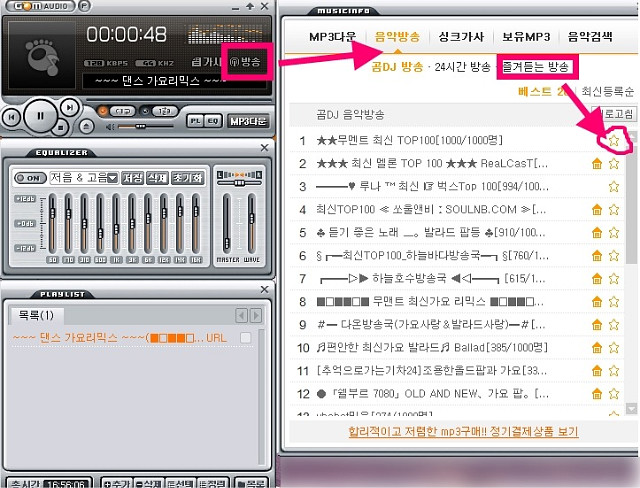The height and width of the screenshot is (488, 640).
Task: Adjust the MASTER level slider
Action: 227,222
